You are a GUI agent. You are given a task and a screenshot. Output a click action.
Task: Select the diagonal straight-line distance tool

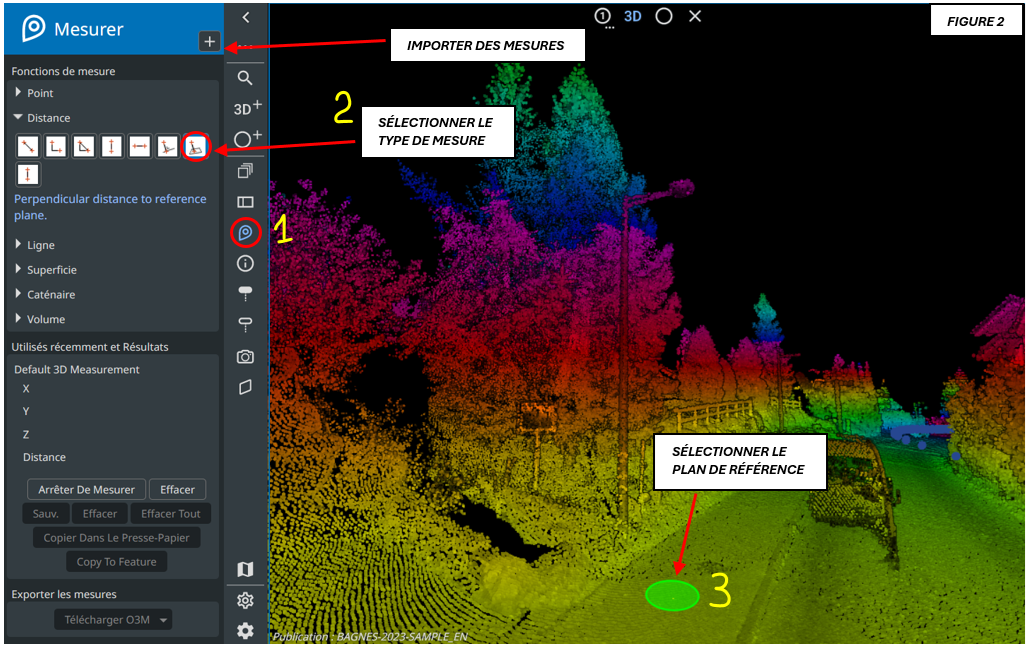click(x=28, y=146)
